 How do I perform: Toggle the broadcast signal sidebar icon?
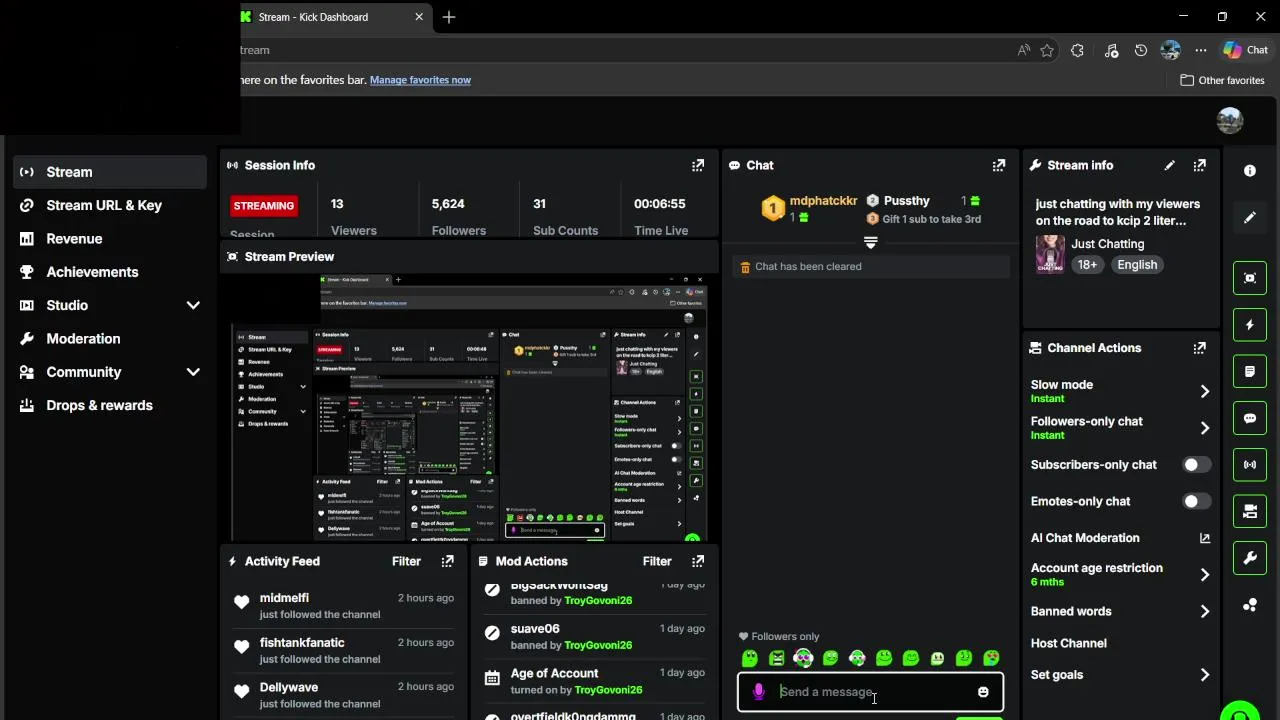[x=1250, y=465]
